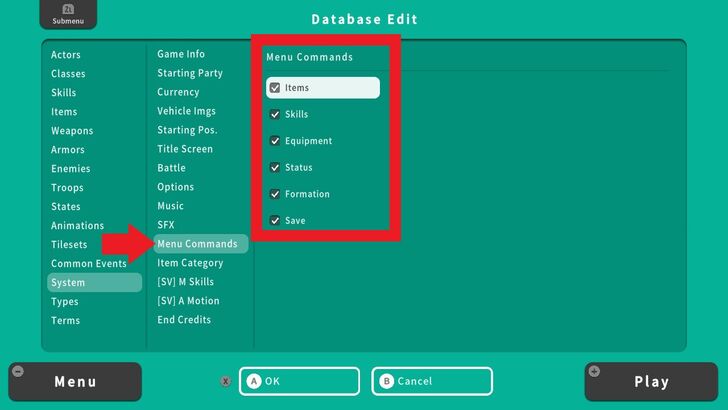
Task: Open the Animations category
Action: pyautogui.click(x=78, y=226)
